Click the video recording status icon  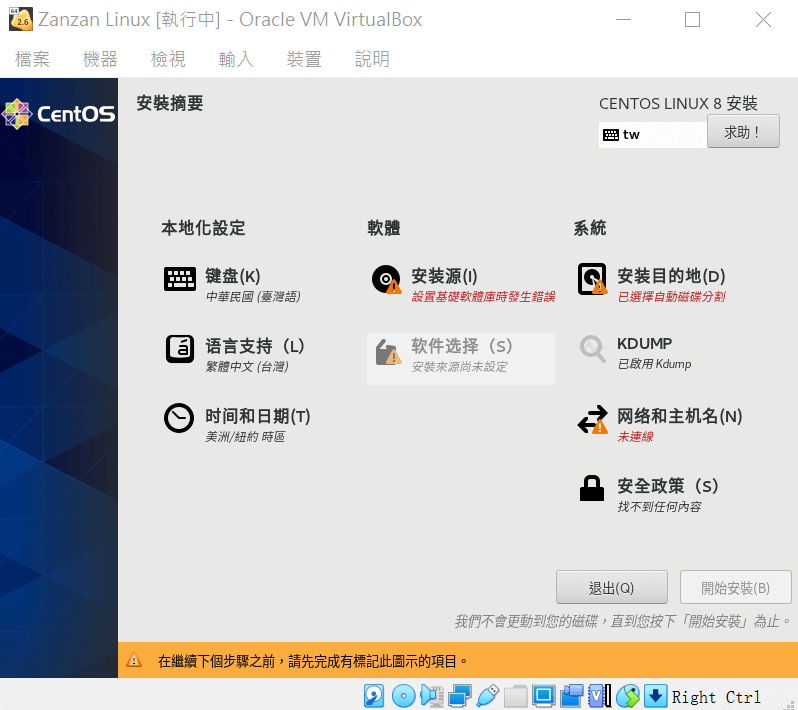572,696
